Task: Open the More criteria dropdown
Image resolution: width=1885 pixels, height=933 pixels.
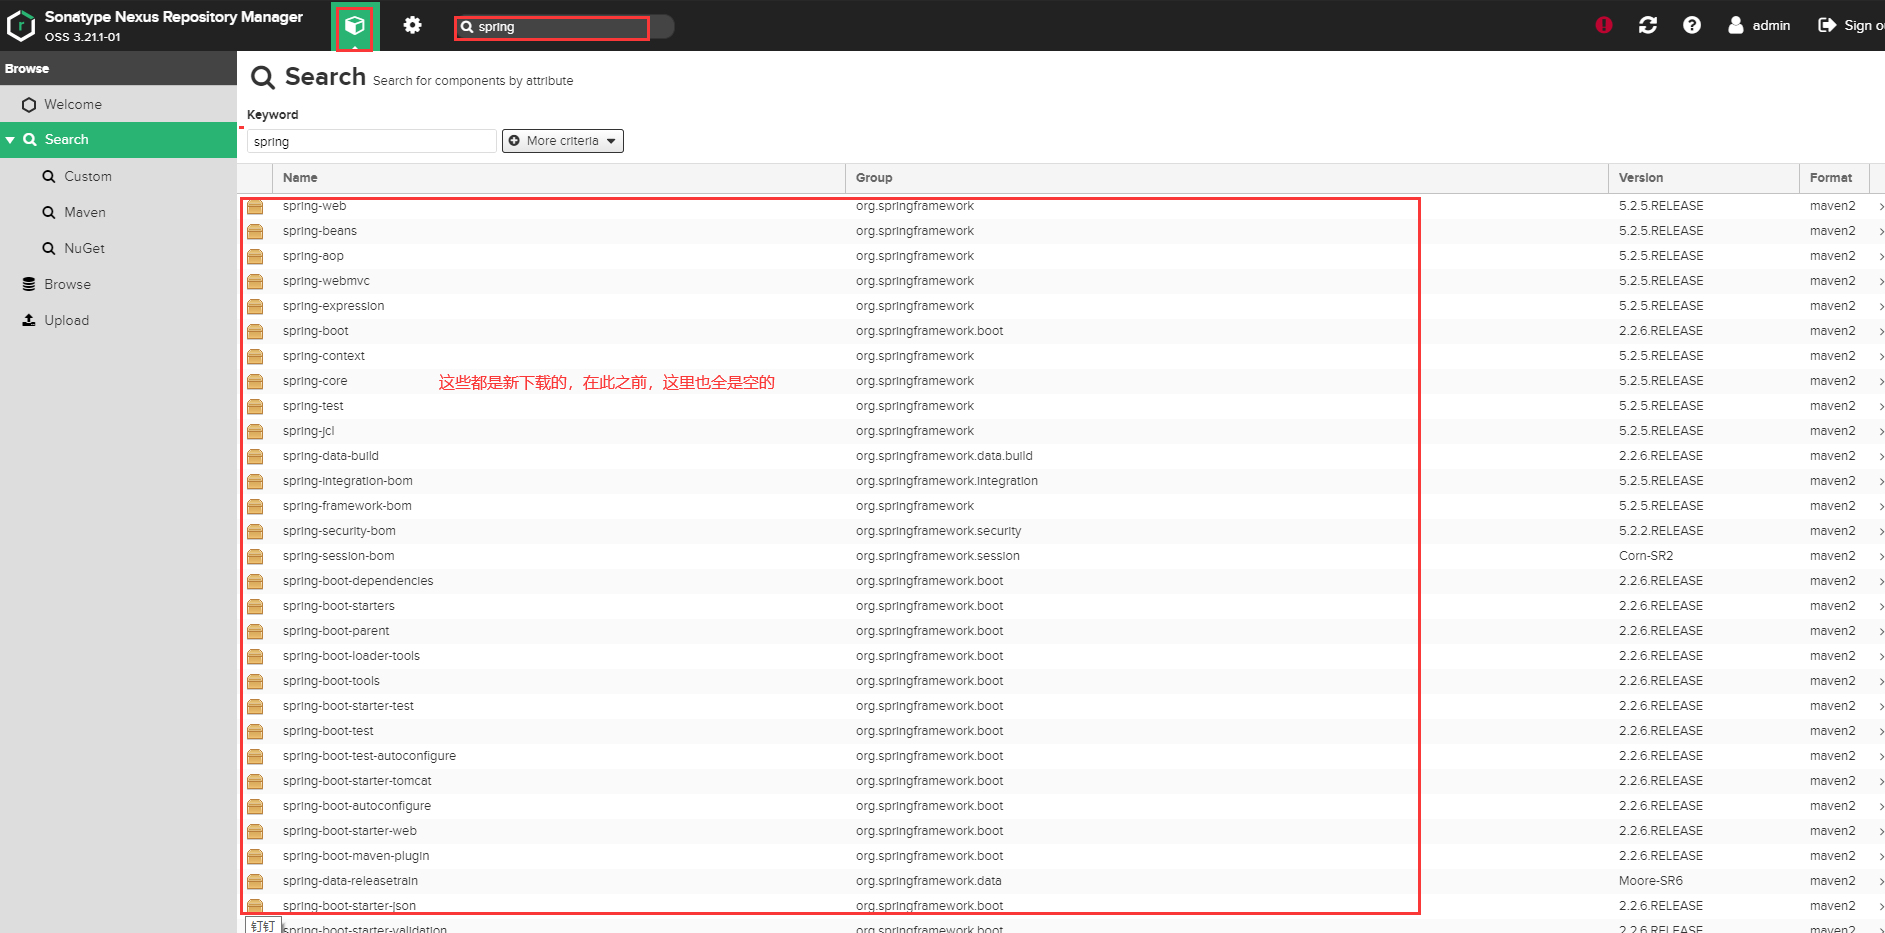Action: pyautogui.click(x=563, y=141)
